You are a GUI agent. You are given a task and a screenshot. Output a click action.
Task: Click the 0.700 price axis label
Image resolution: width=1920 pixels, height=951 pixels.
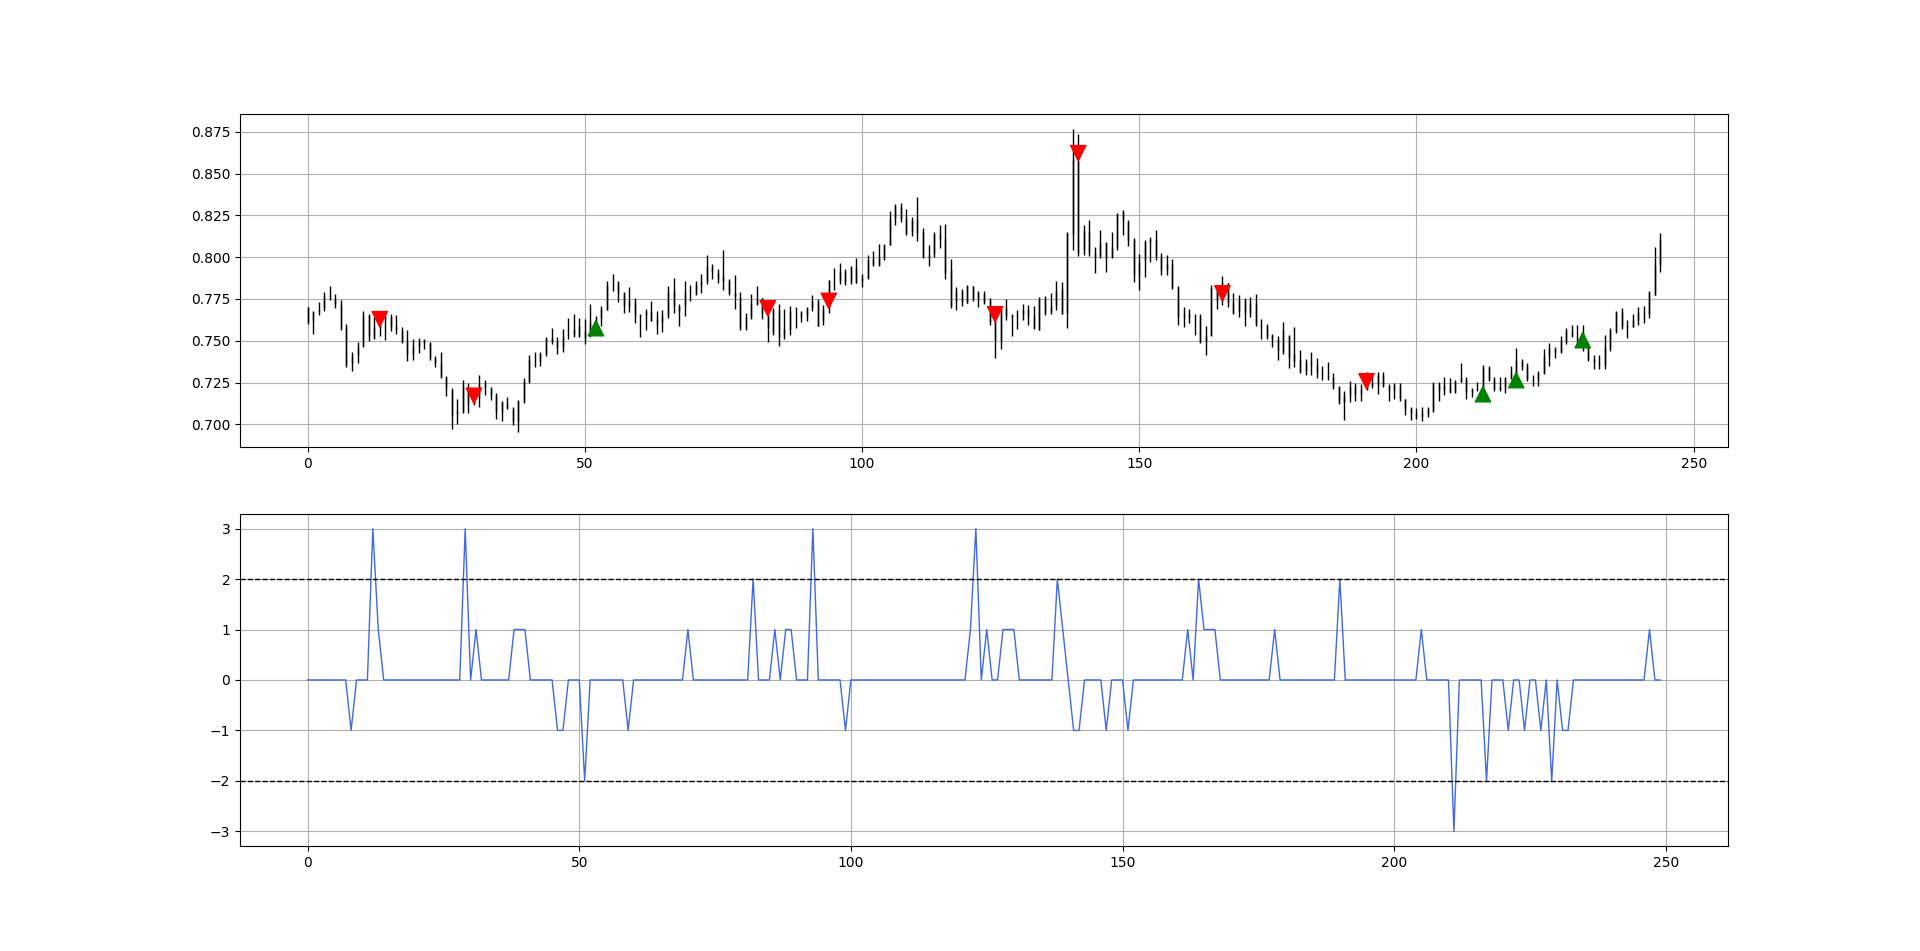[211, 425]
